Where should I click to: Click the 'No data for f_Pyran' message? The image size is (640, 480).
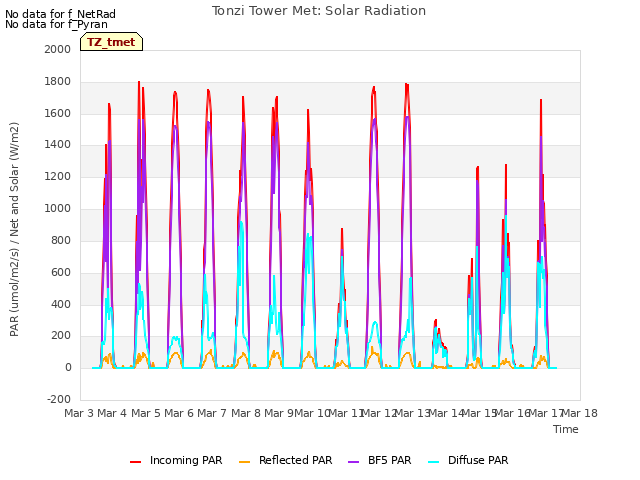56,24
